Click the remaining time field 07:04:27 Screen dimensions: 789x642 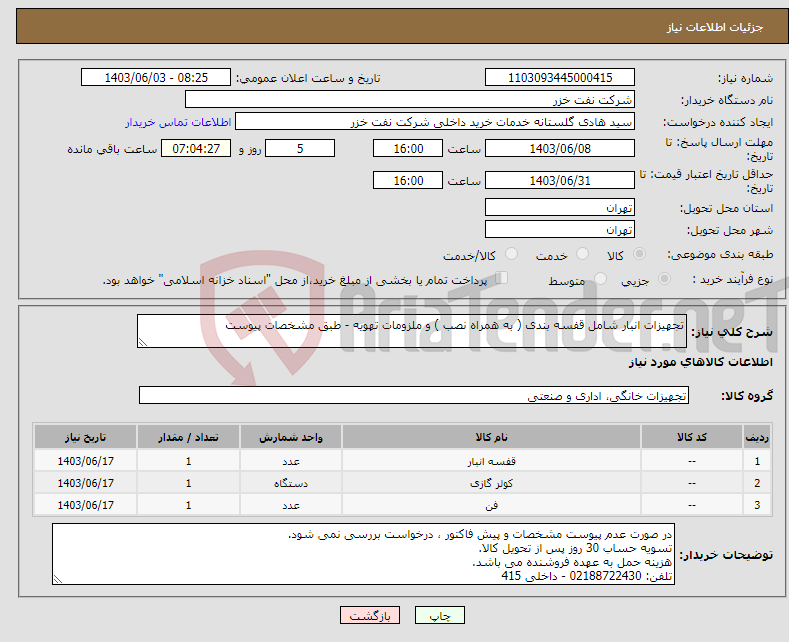(x=196, y=148)
